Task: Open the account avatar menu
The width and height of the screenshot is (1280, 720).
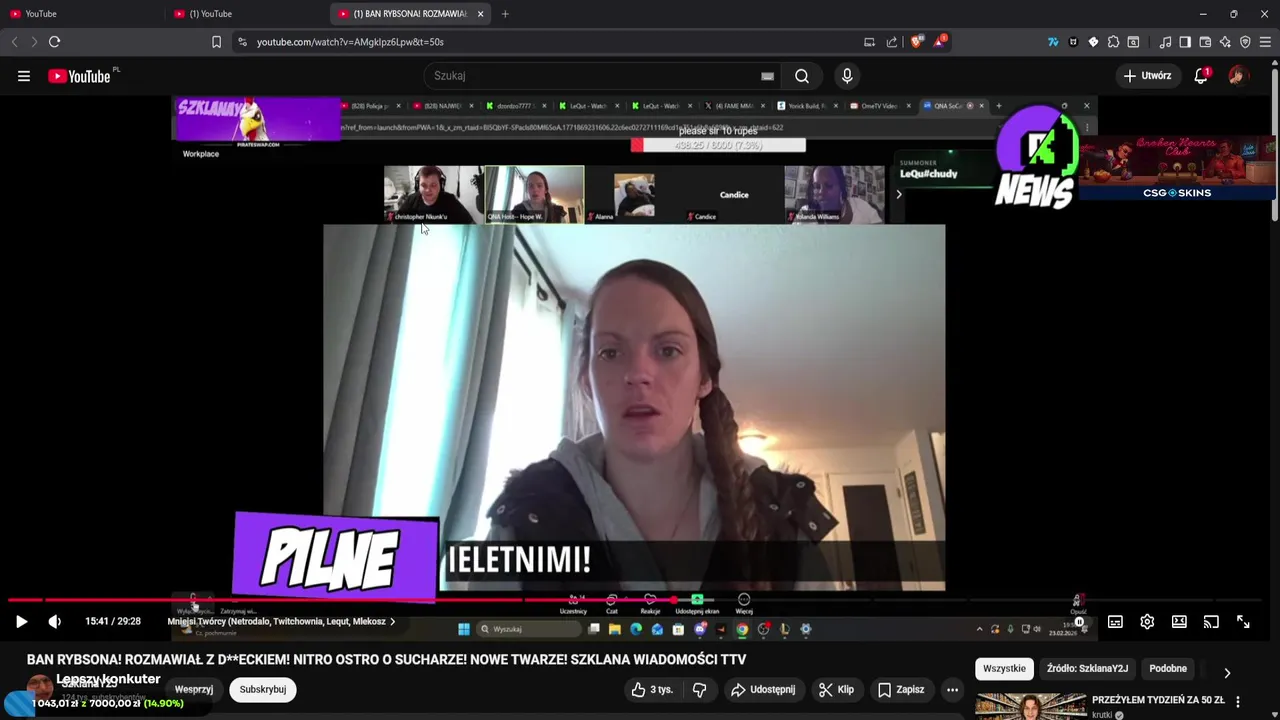Action: click(x=1238, y=76)
